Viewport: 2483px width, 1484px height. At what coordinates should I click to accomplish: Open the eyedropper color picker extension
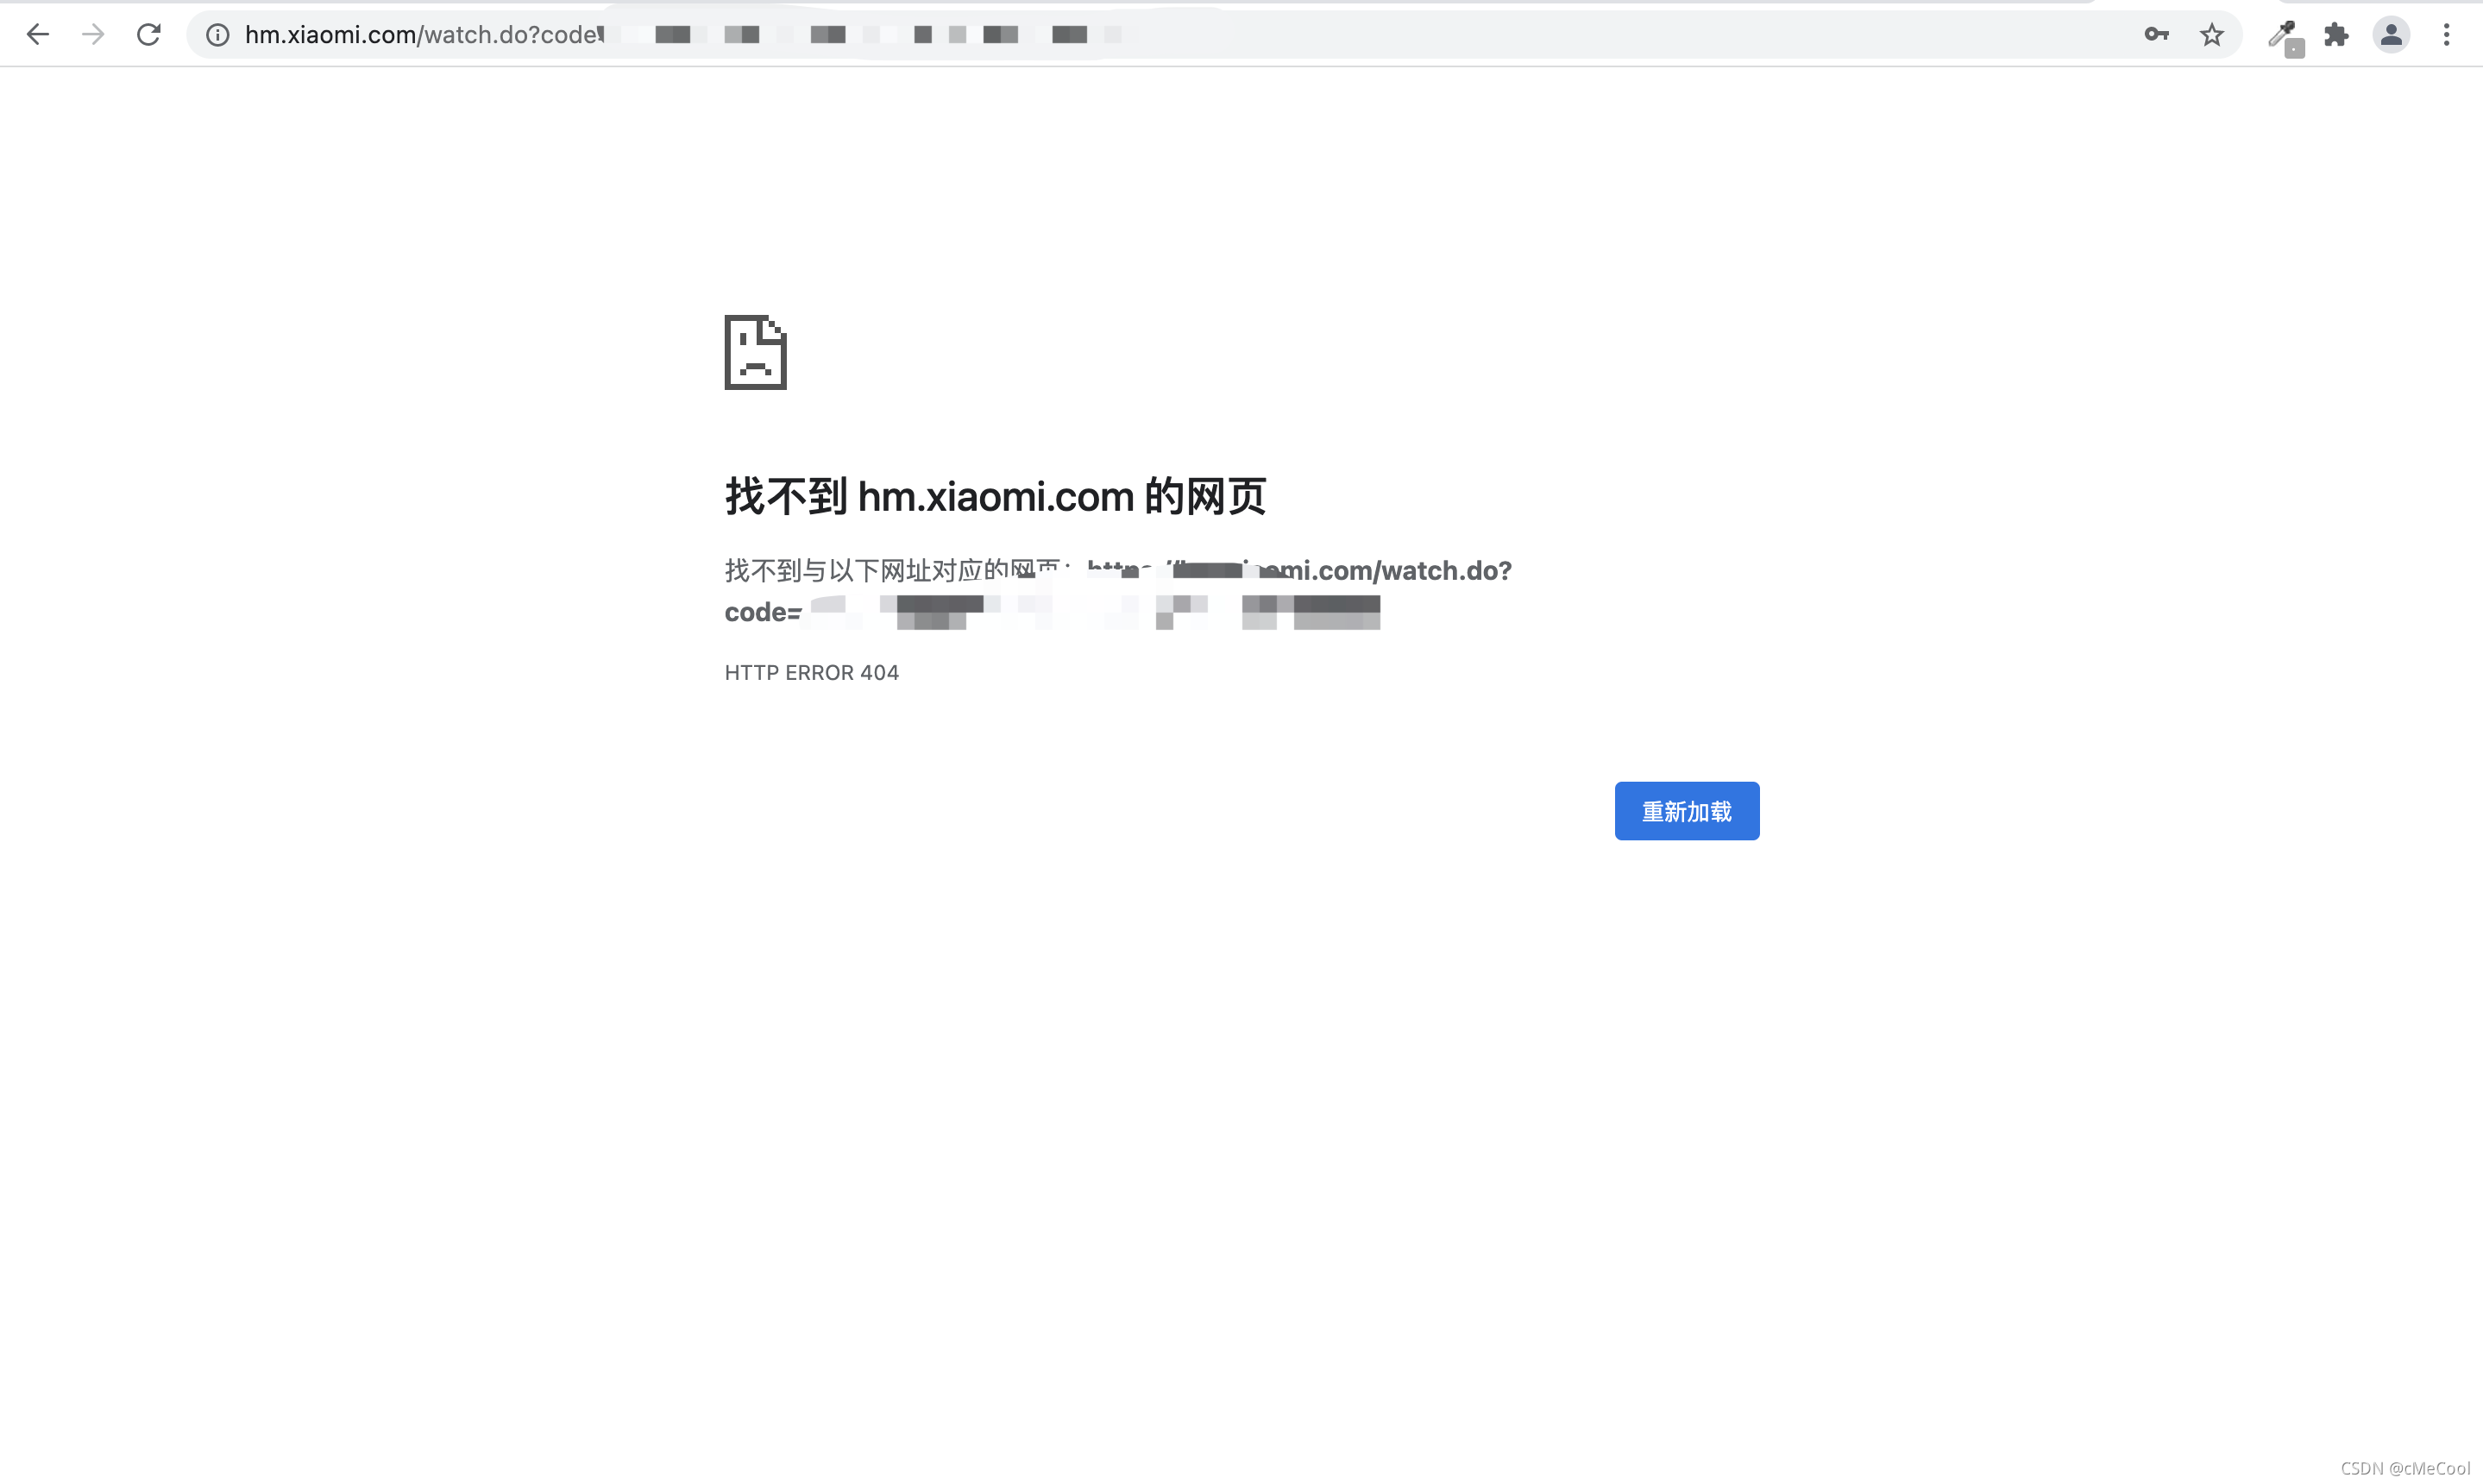tap(2283, 36)
